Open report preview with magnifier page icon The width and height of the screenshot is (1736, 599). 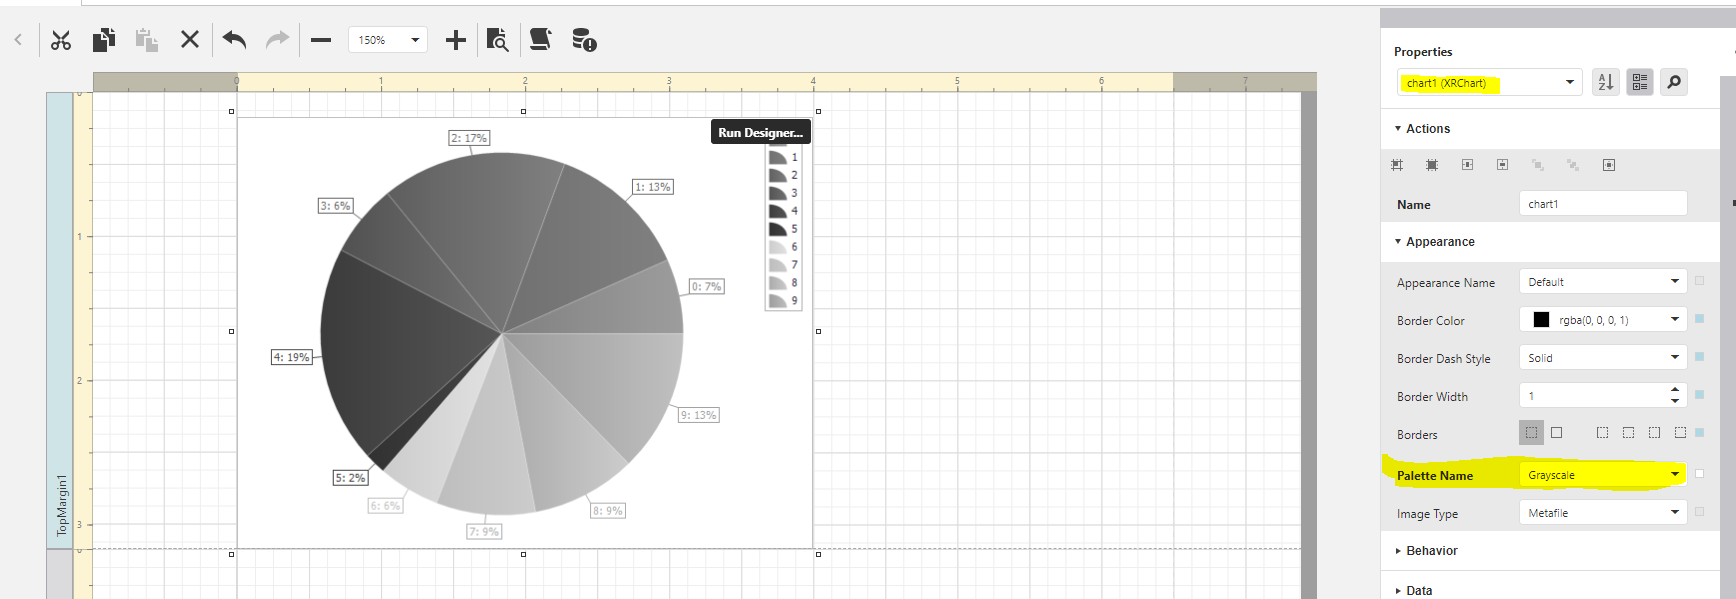[x=498, y=40]
